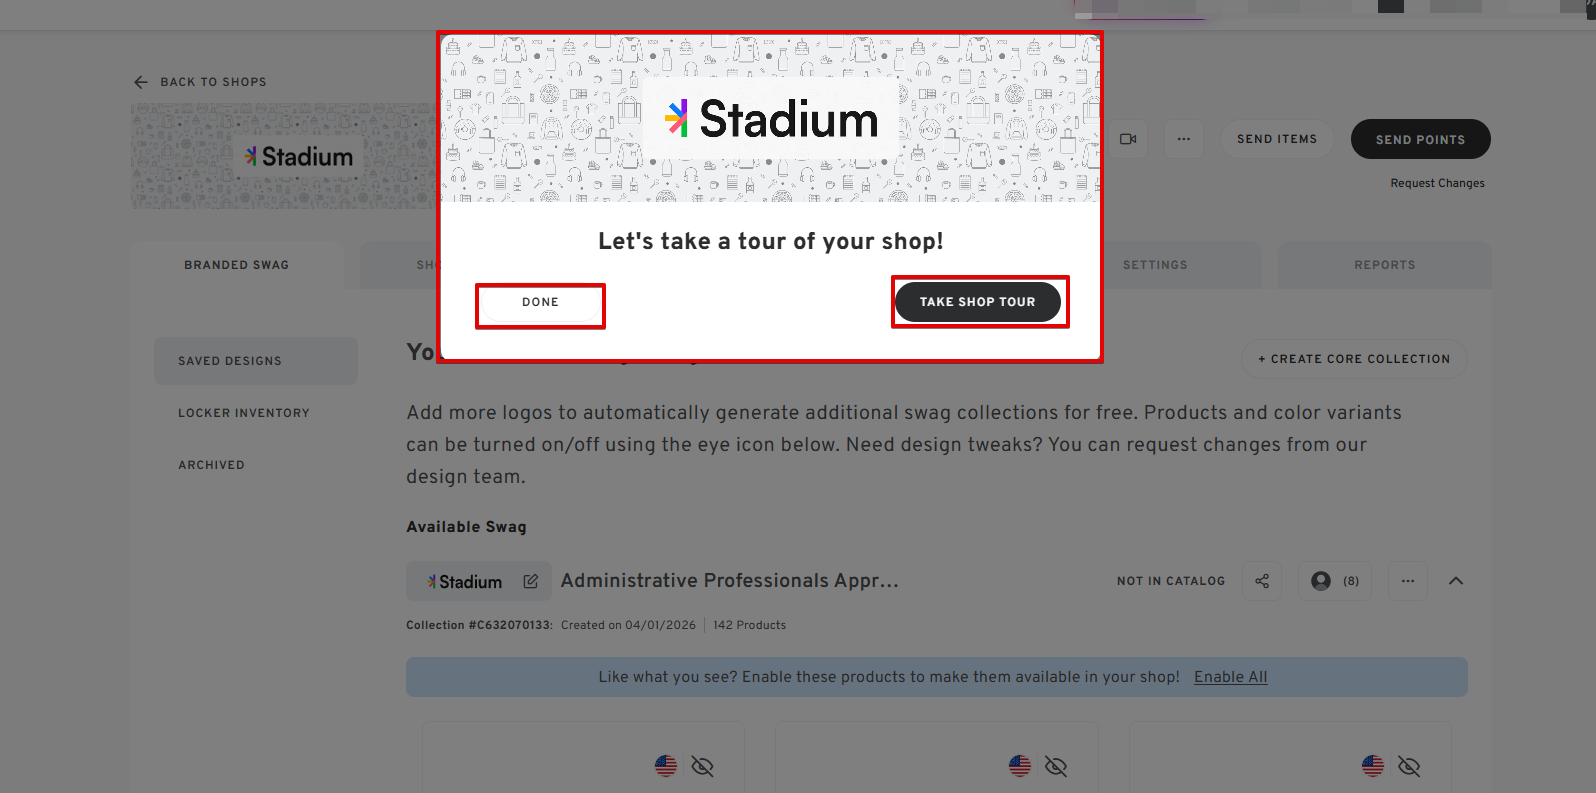Screen dimensions: 1596x793
Task: Click the video camera icon button
Action: click(1128, 139)
